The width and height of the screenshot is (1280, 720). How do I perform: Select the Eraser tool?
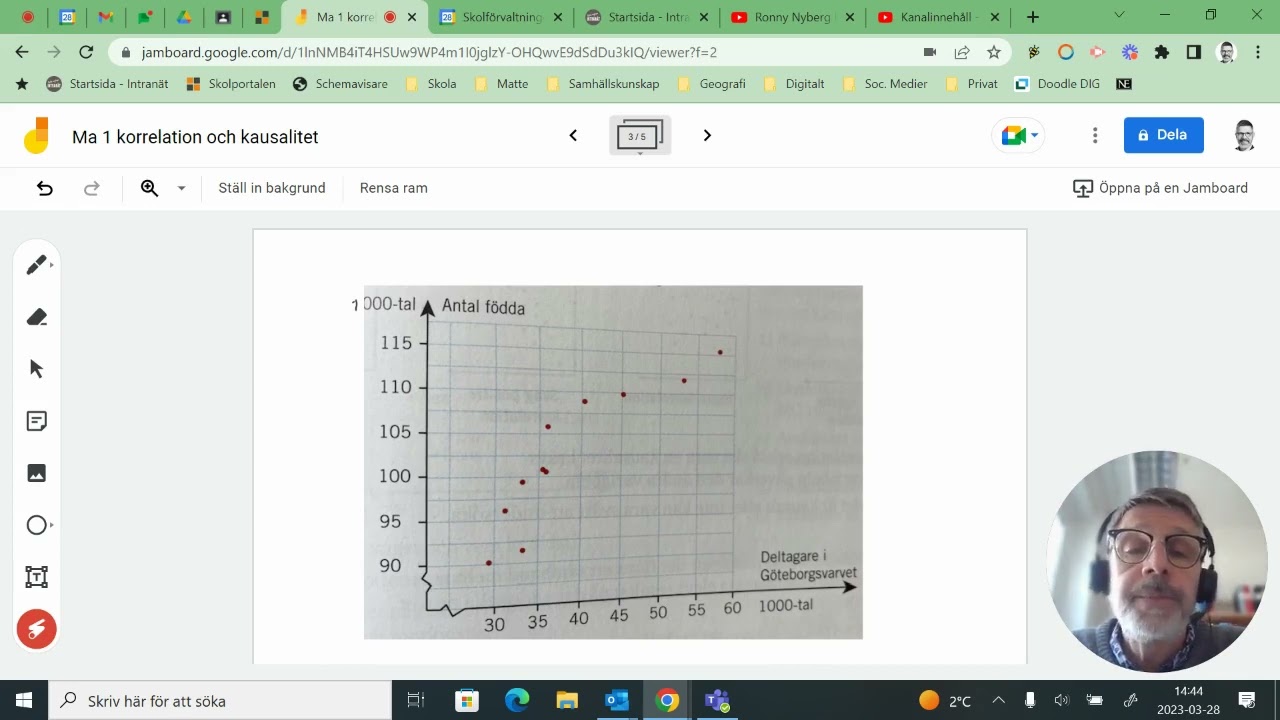37,317
